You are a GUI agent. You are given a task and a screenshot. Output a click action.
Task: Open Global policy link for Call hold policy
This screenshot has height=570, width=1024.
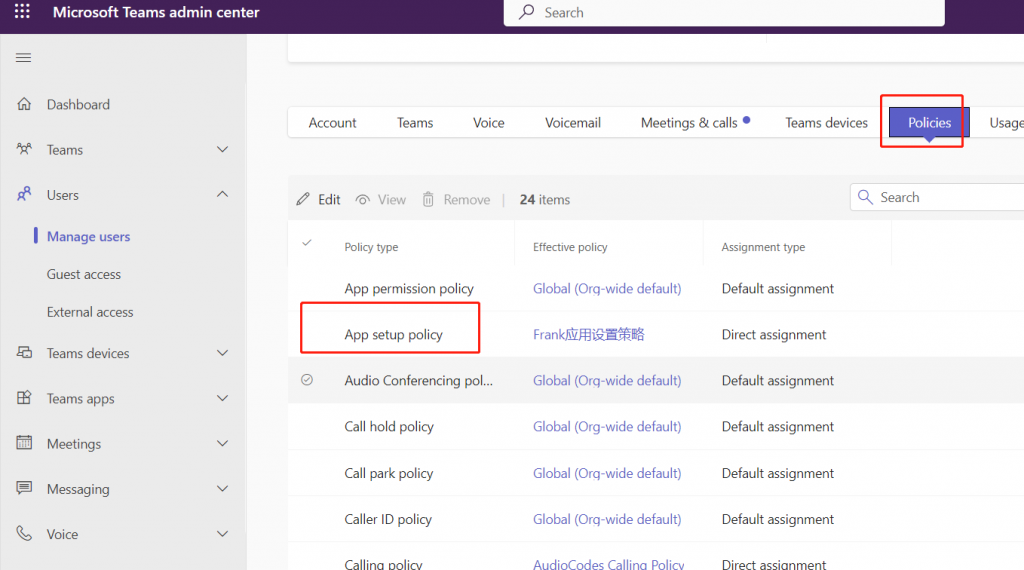[x=607, y=426]
